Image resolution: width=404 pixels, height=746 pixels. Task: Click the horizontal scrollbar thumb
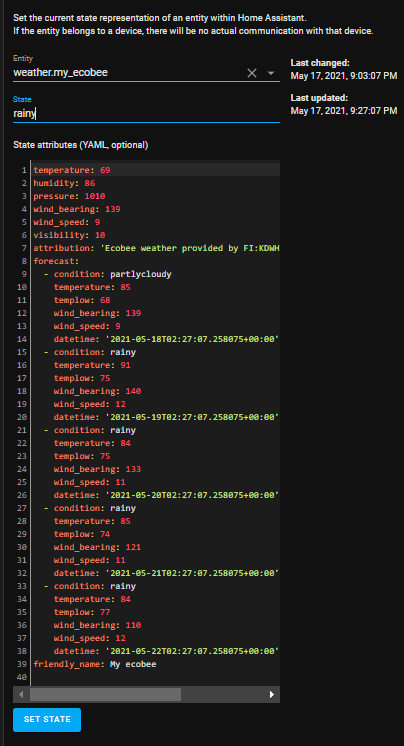coord(105,694)
